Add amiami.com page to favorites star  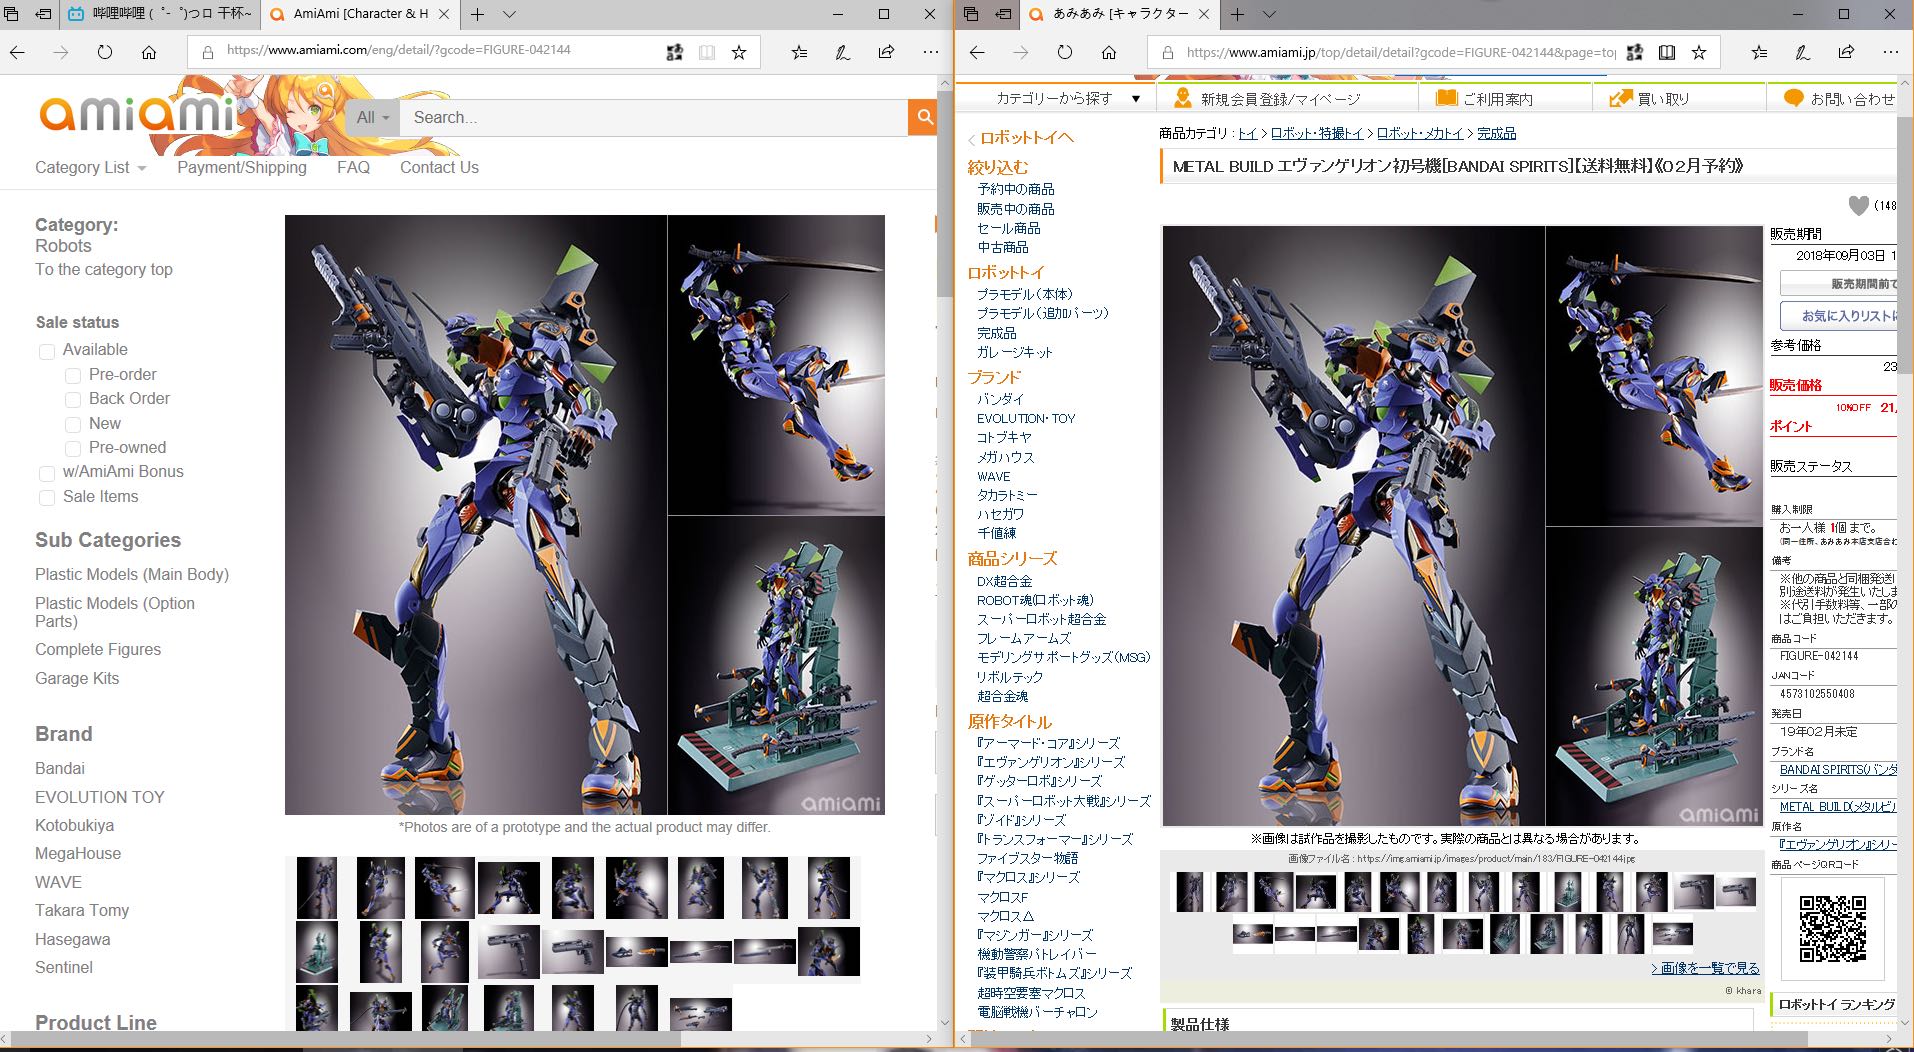point(739,52)
